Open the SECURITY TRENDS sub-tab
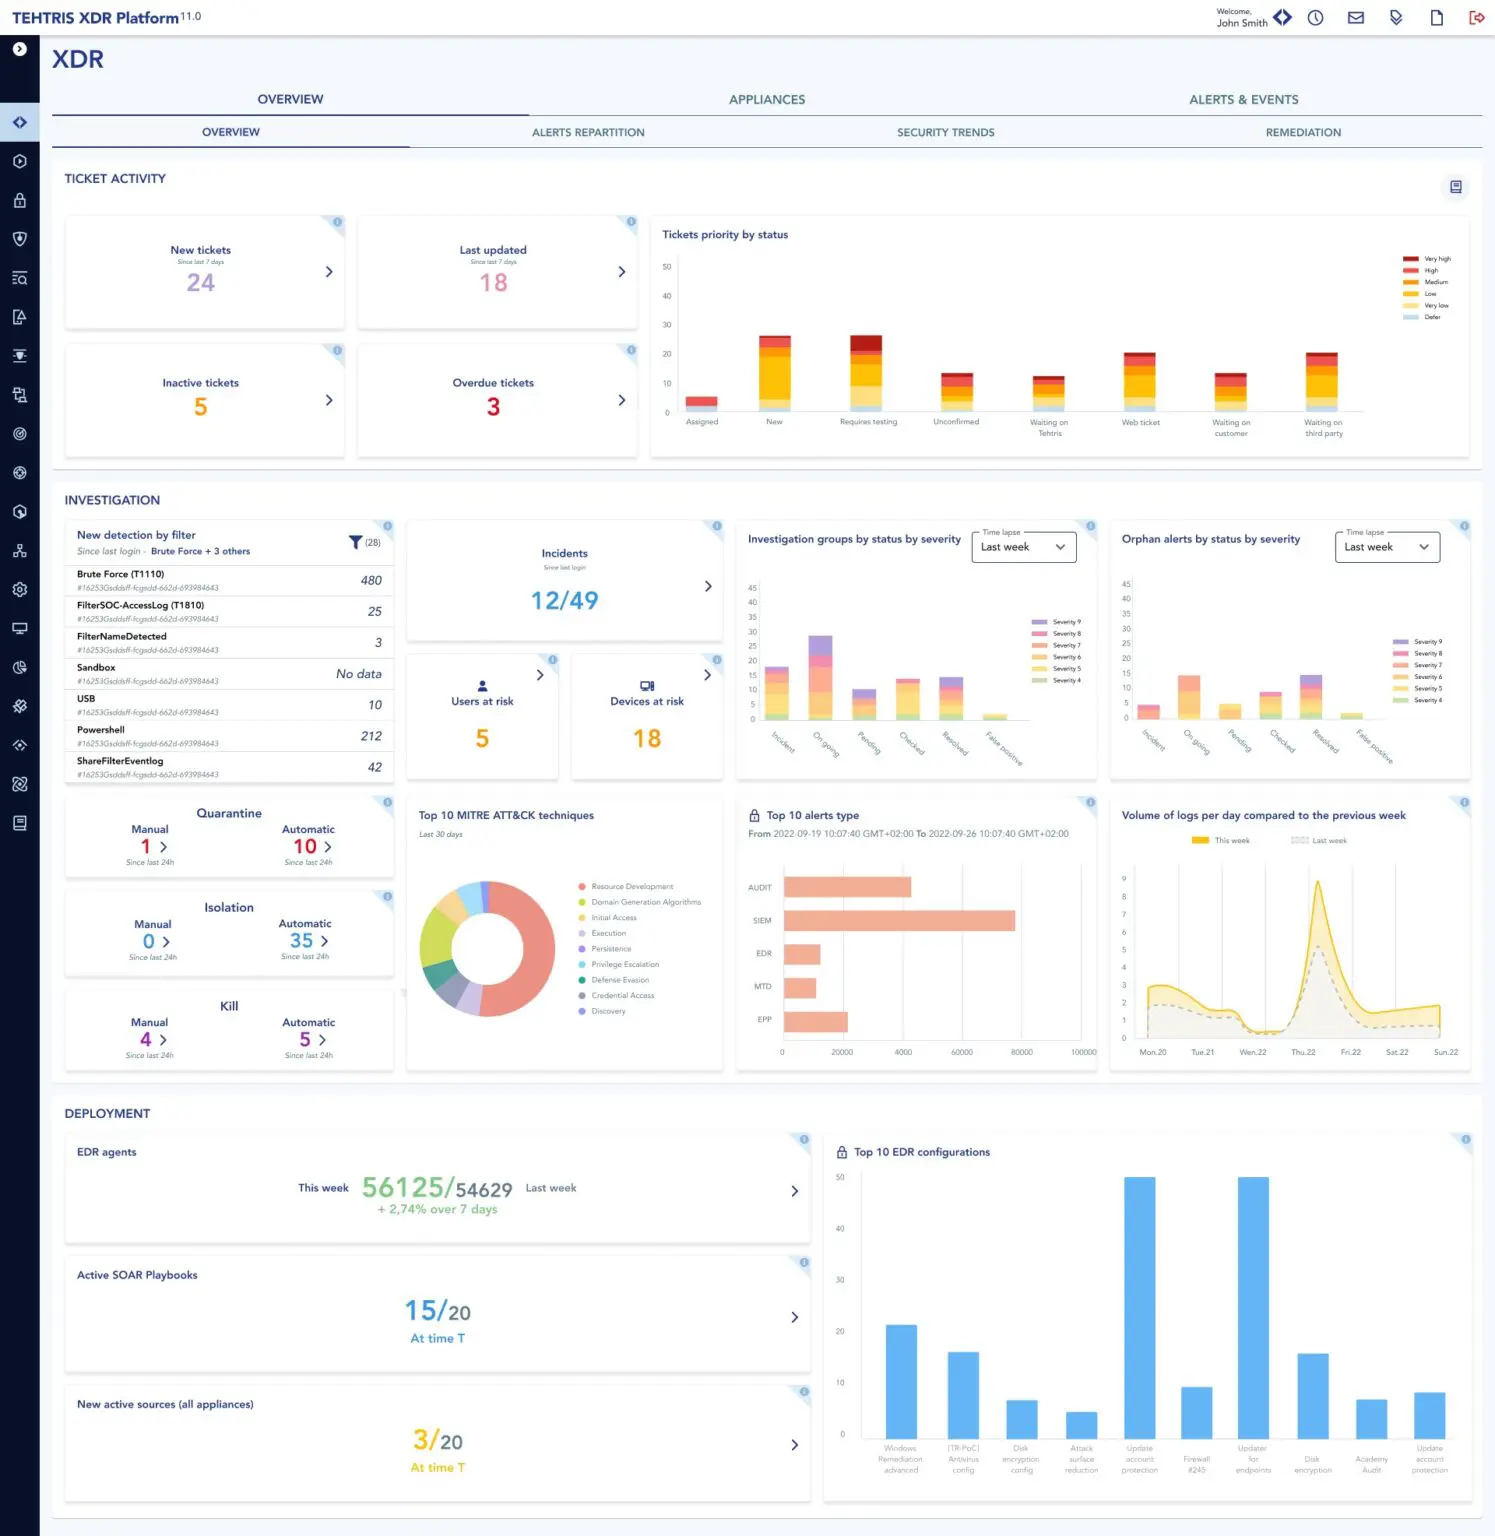 pos(945,133)
